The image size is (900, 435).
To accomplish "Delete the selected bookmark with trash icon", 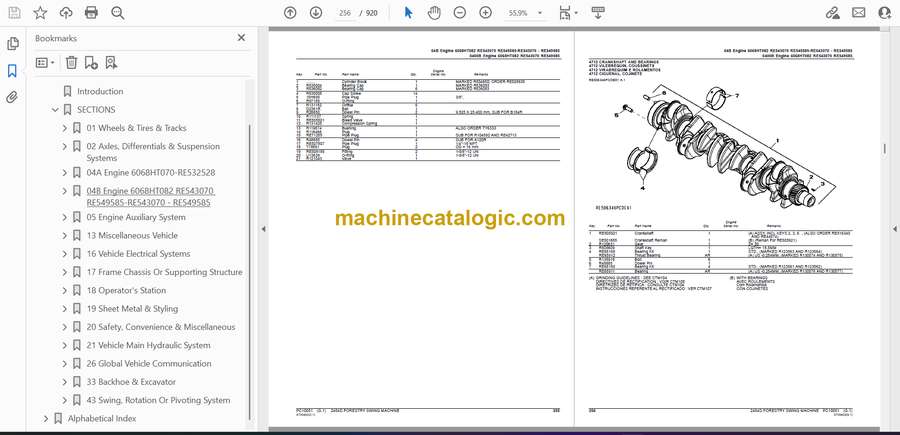I will tap(71, 63).
